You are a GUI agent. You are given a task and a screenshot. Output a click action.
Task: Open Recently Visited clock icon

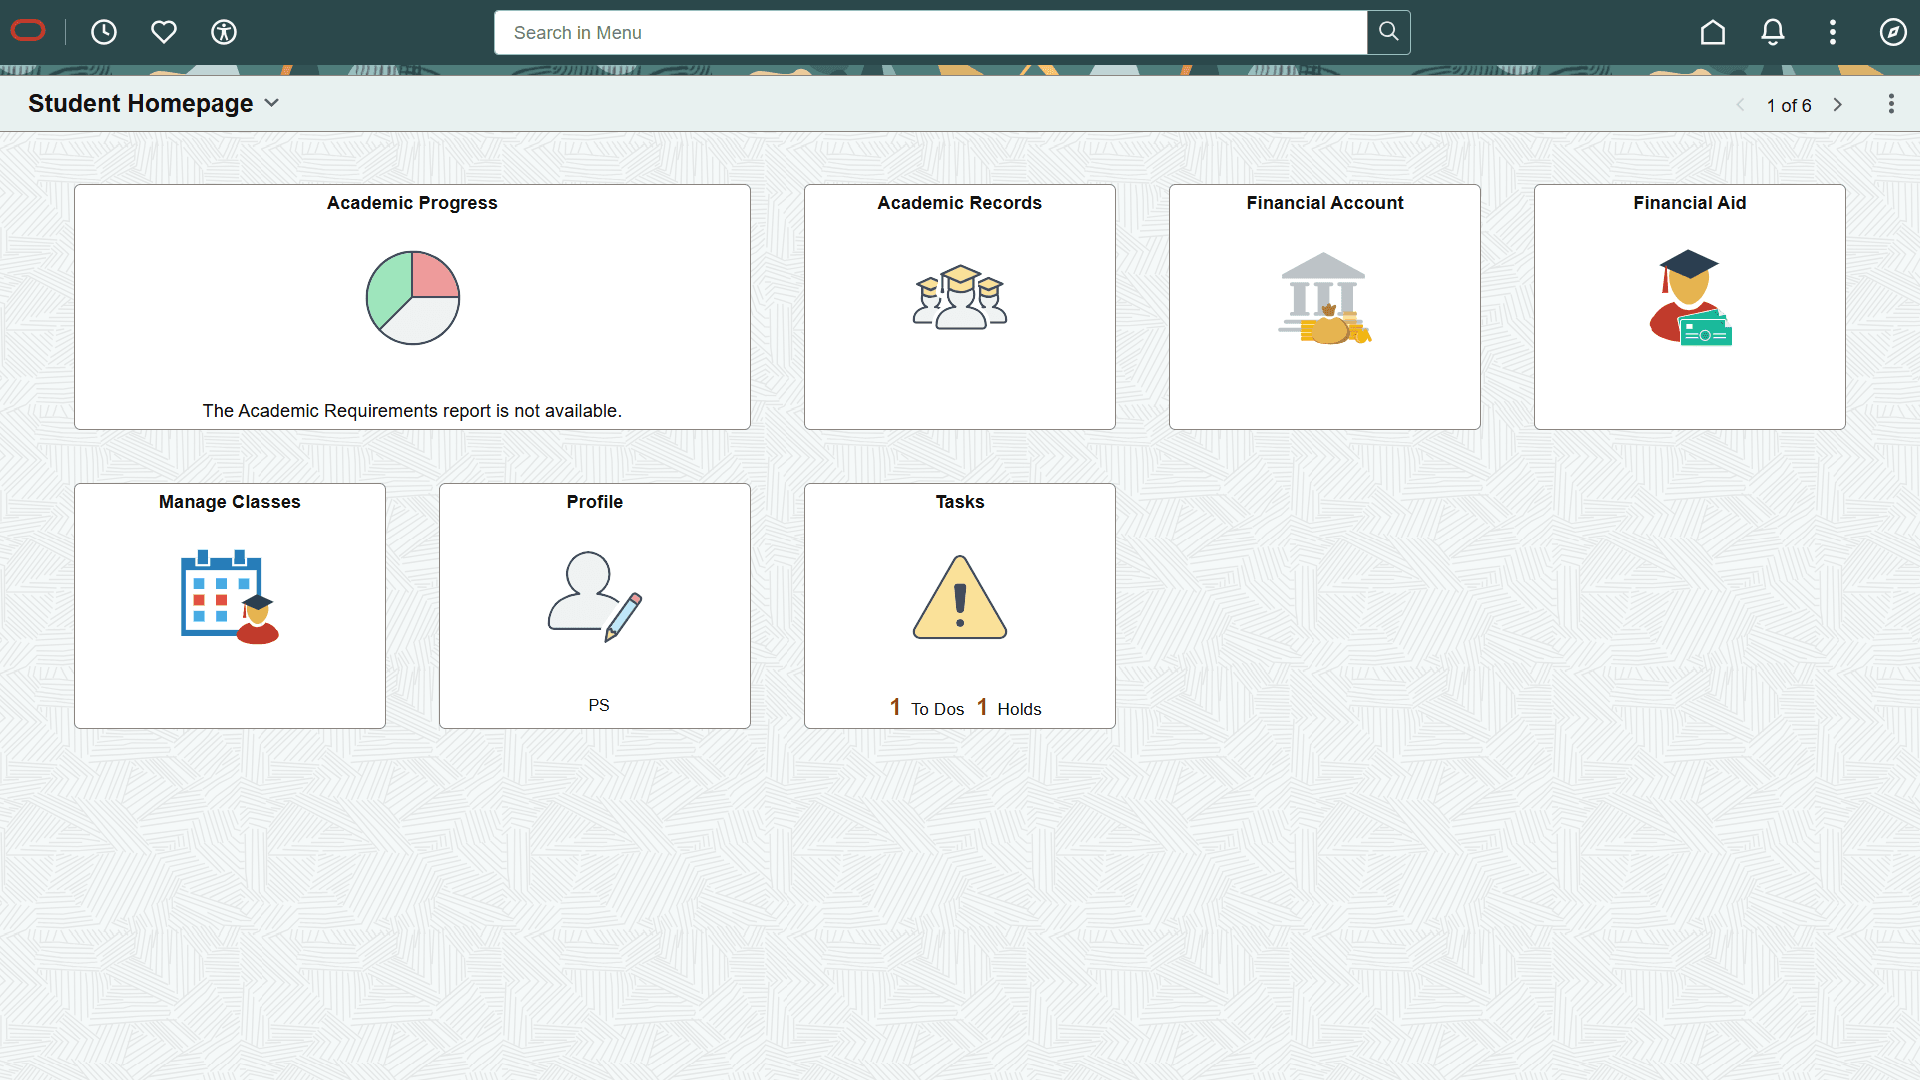coord(104,32)
